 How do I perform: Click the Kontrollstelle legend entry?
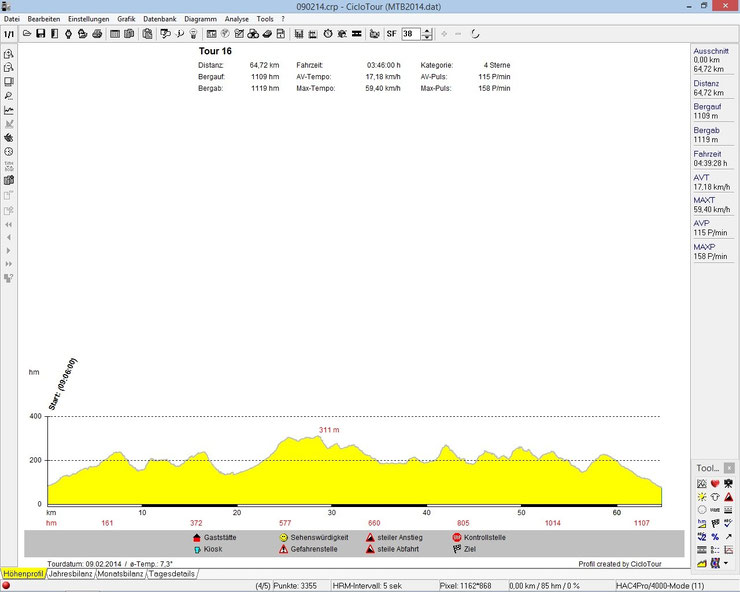click(x=479, y=537)
